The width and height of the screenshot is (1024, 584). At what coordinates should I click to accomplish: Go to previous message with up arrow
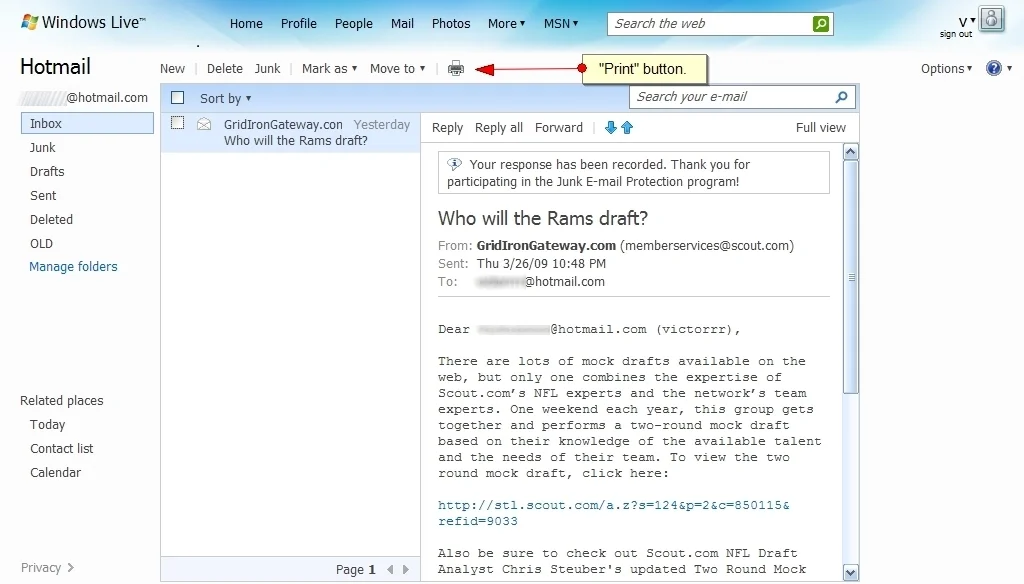[627, 127]
